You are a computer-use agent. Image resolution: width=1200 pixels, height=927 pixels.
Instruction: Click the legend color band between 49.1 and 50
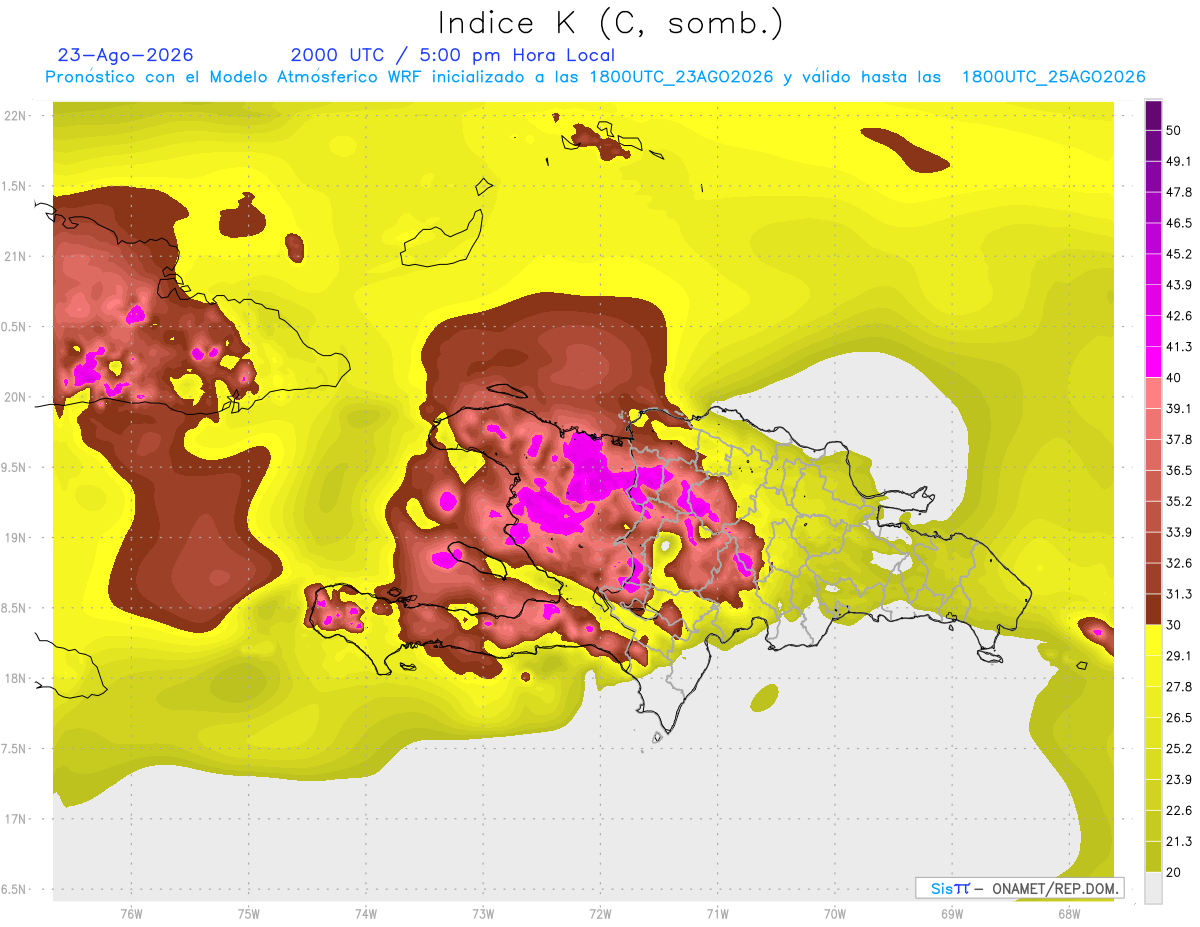pyautogui.click(x=1154, y=146)
